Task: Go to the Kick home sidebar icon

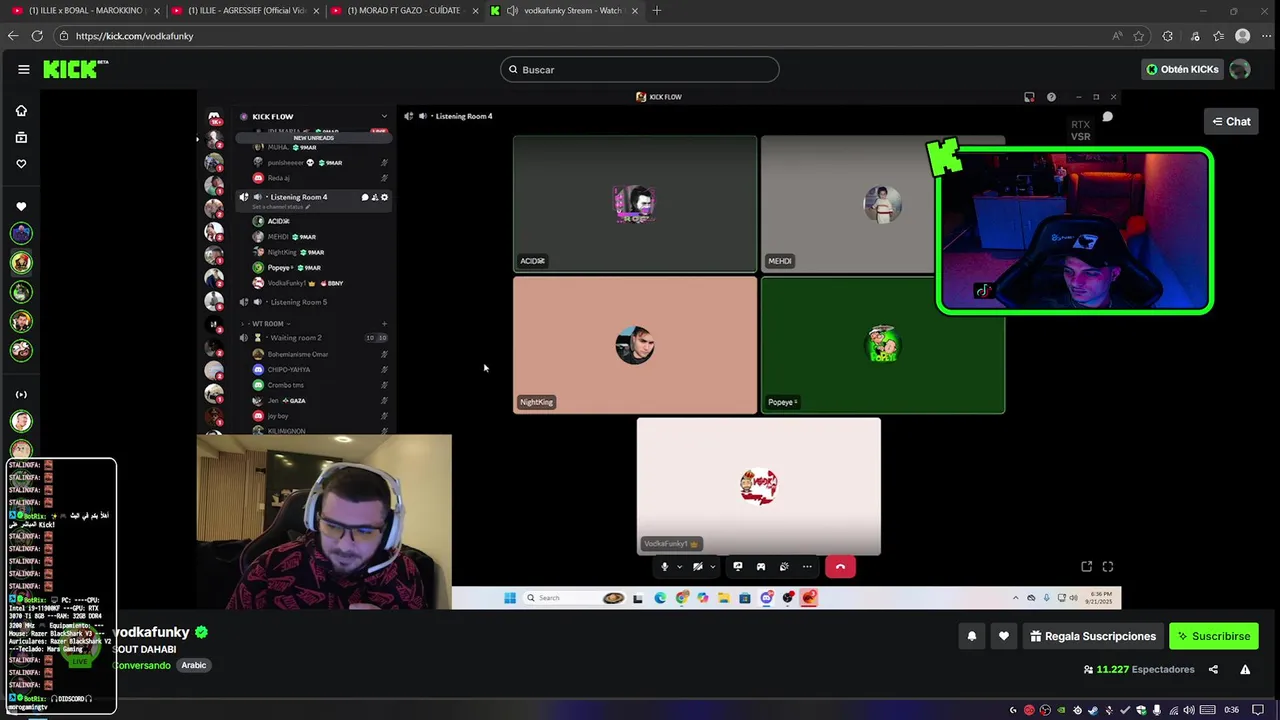Action: [21, 111]
